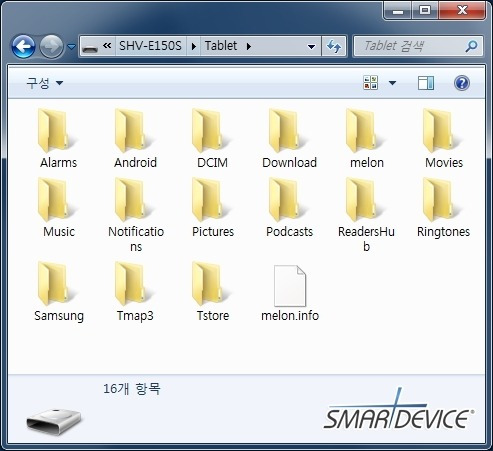
Task: Open the Notifications folder icon
Action: pyautogui.click(x=135, y=200)
